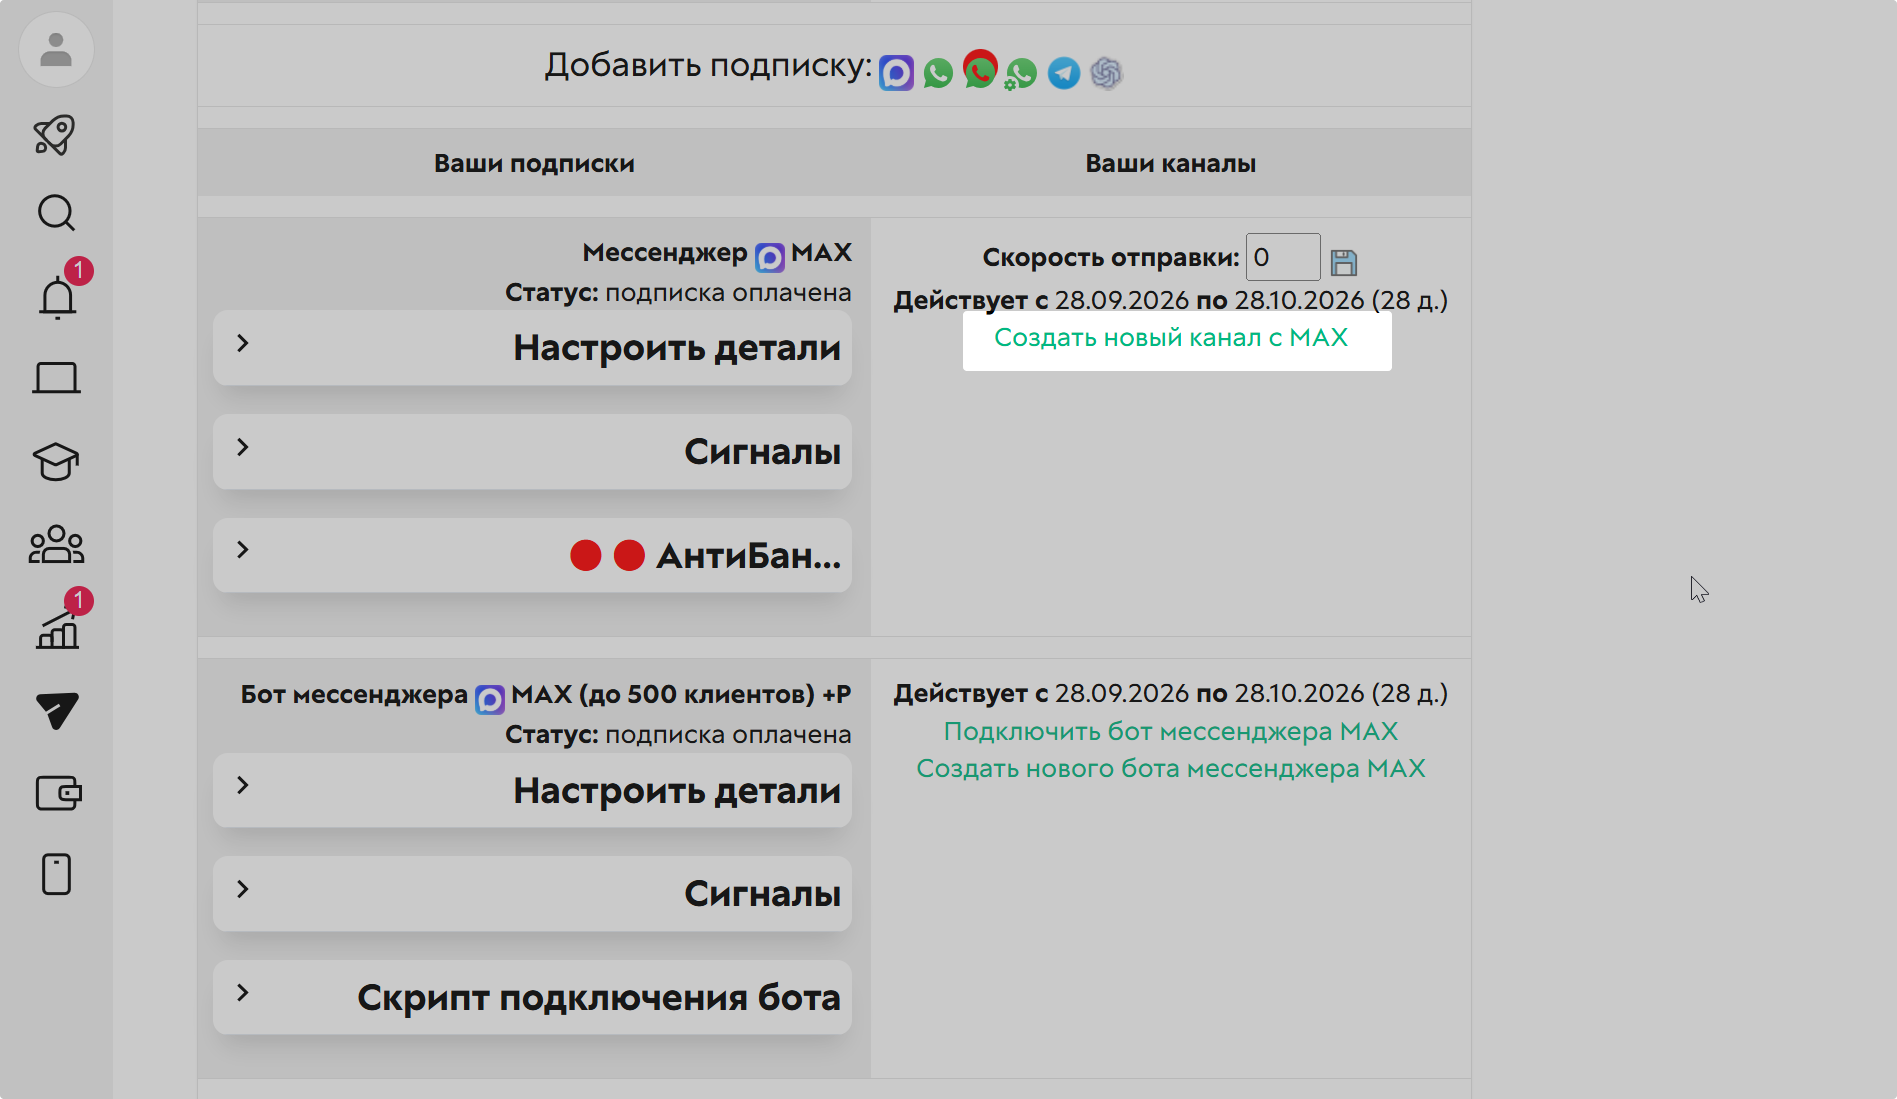The width and height of the screenshot is (1897, 1099).
Task: Click the paper plane sidebar icon
Action: pyautogui.click(x=57, y=711)
